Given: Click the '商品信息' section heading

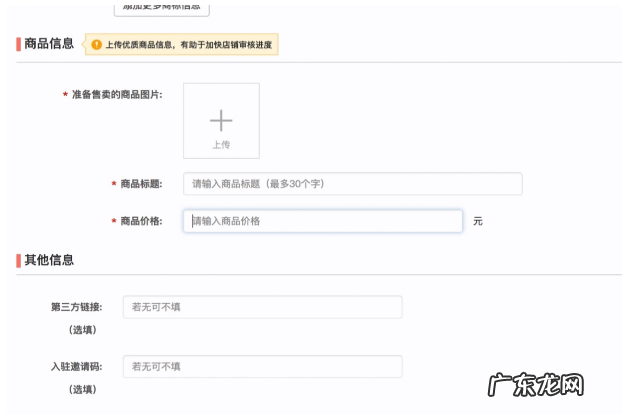Looking at the screenshot, I should coord(49,43).
